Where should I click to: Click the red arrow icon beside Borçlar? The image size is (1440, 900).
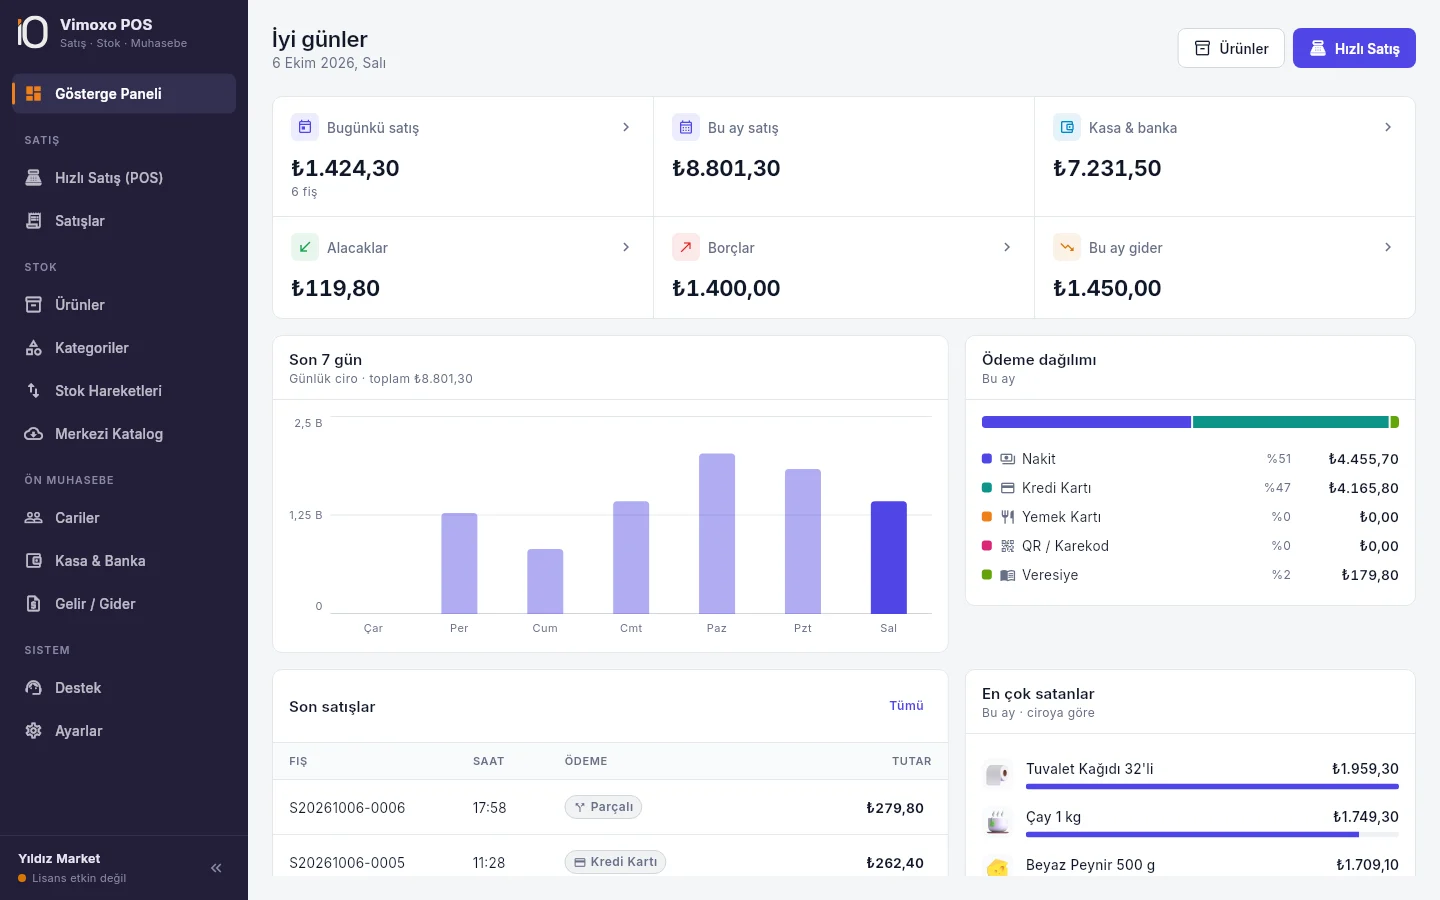pos(686,247)
